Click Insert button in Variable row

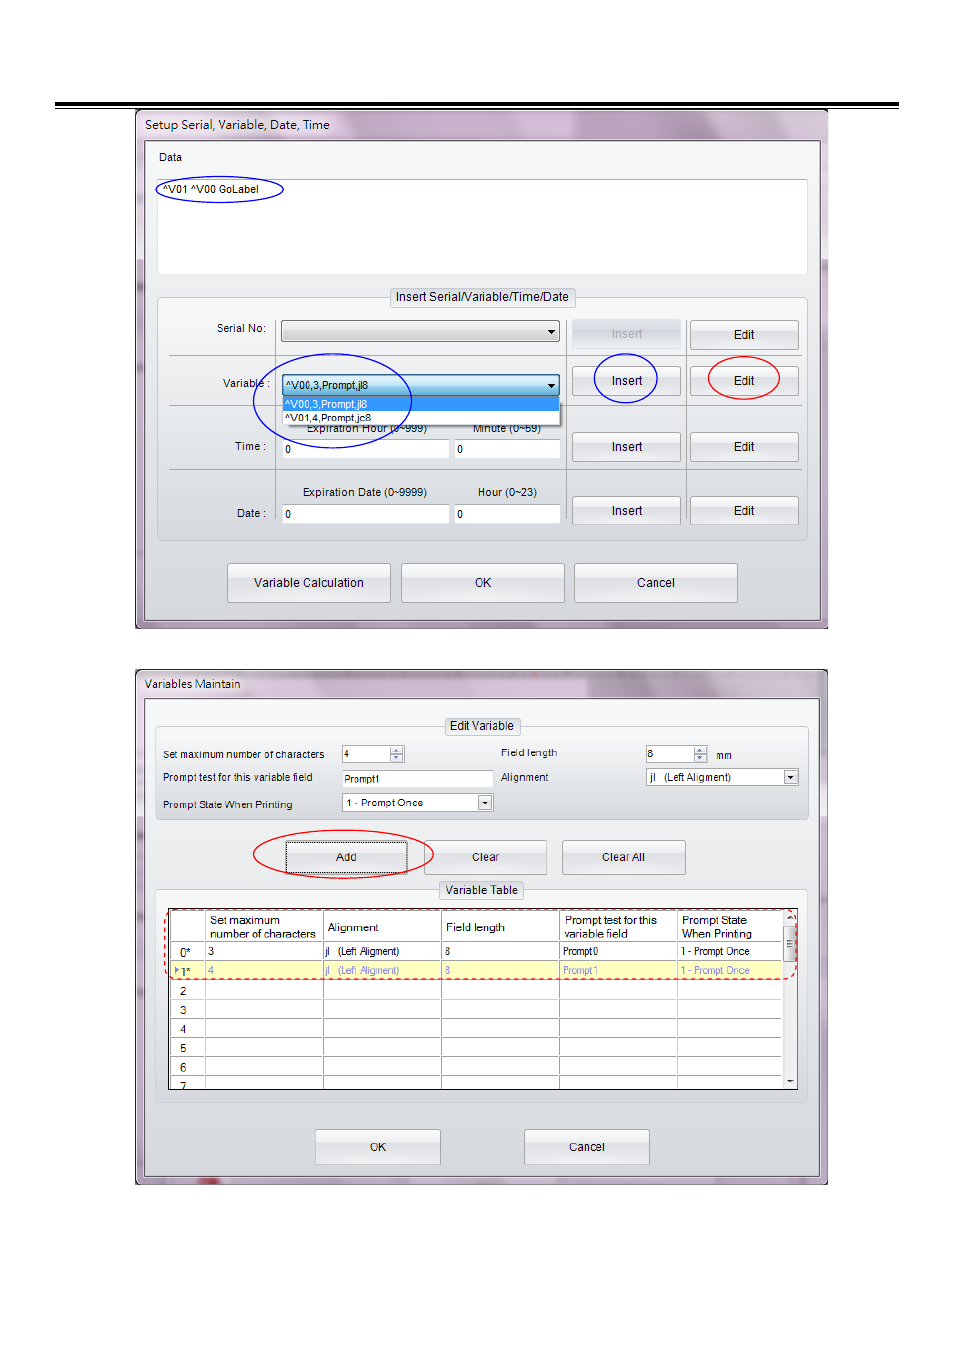pyautogui.click(x=626, y=381)
